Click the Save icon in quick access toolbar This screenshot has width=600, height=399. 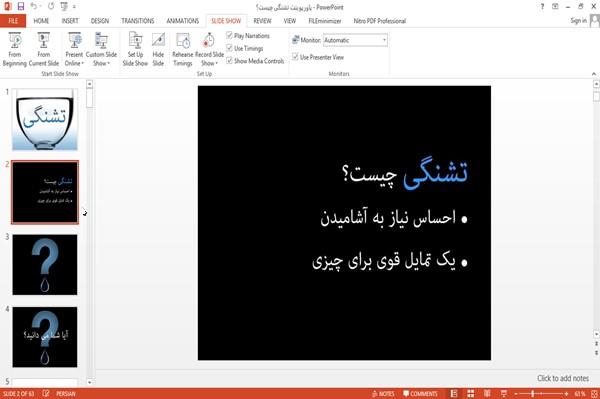(x=21, y=6)
